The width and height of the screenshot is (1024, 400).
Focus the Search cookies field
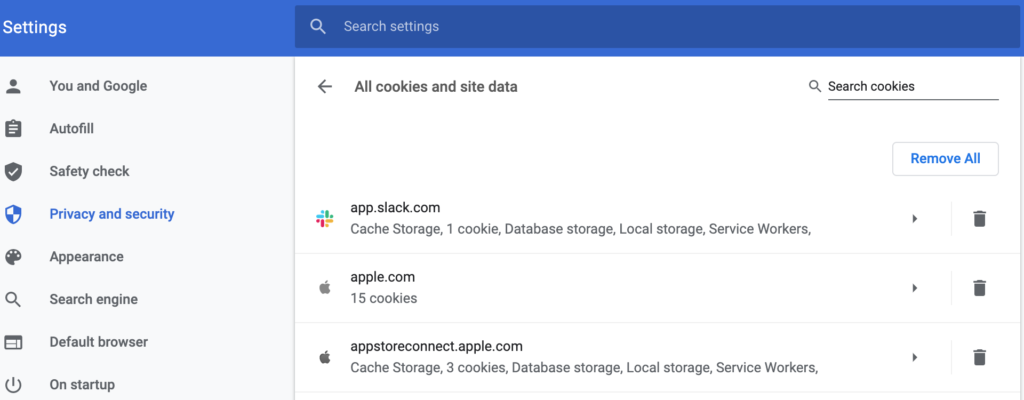[913, 86]
